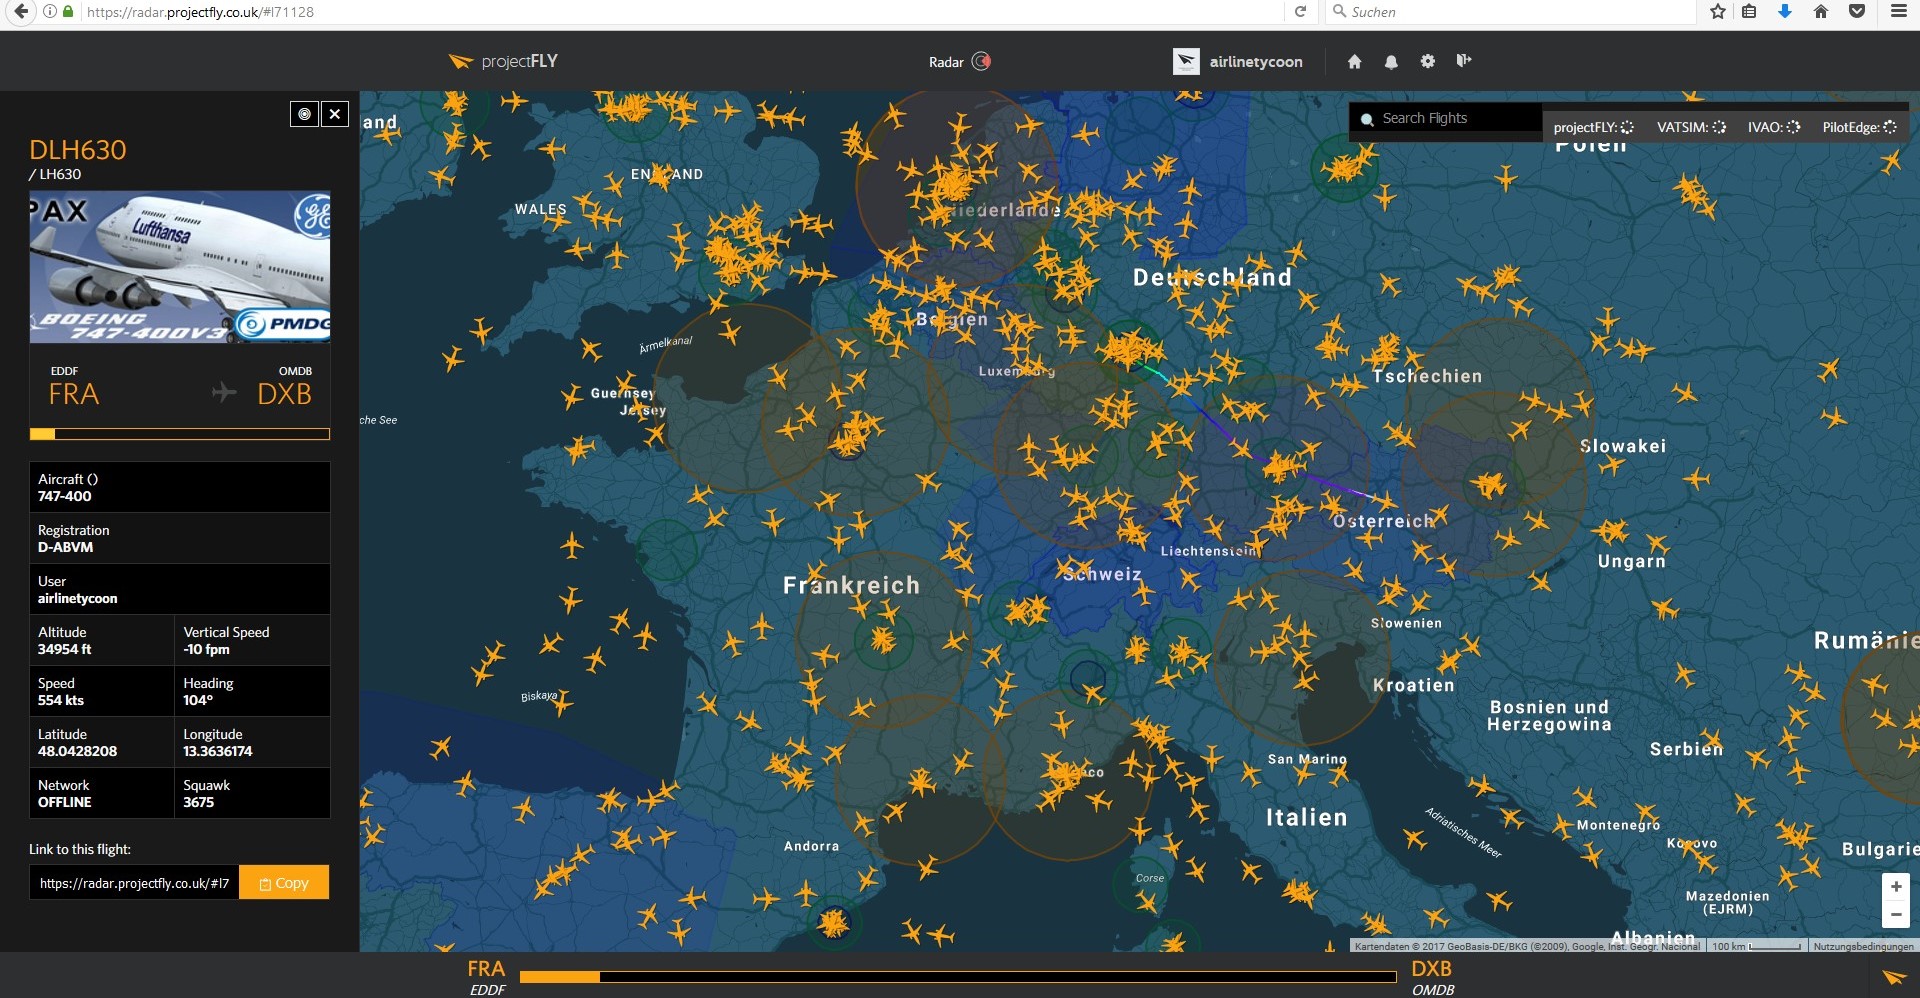Open the Radar tab
1920x998 pixels.
946,62
